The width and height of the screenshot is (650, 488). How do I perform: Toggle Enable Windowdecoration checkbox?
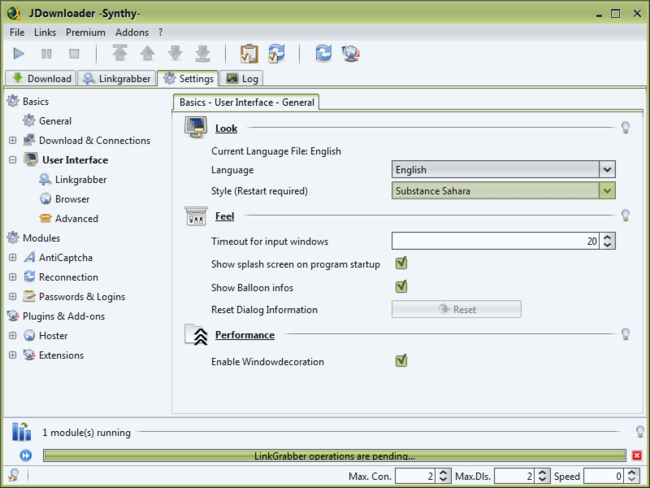click(x=401, y=361)
